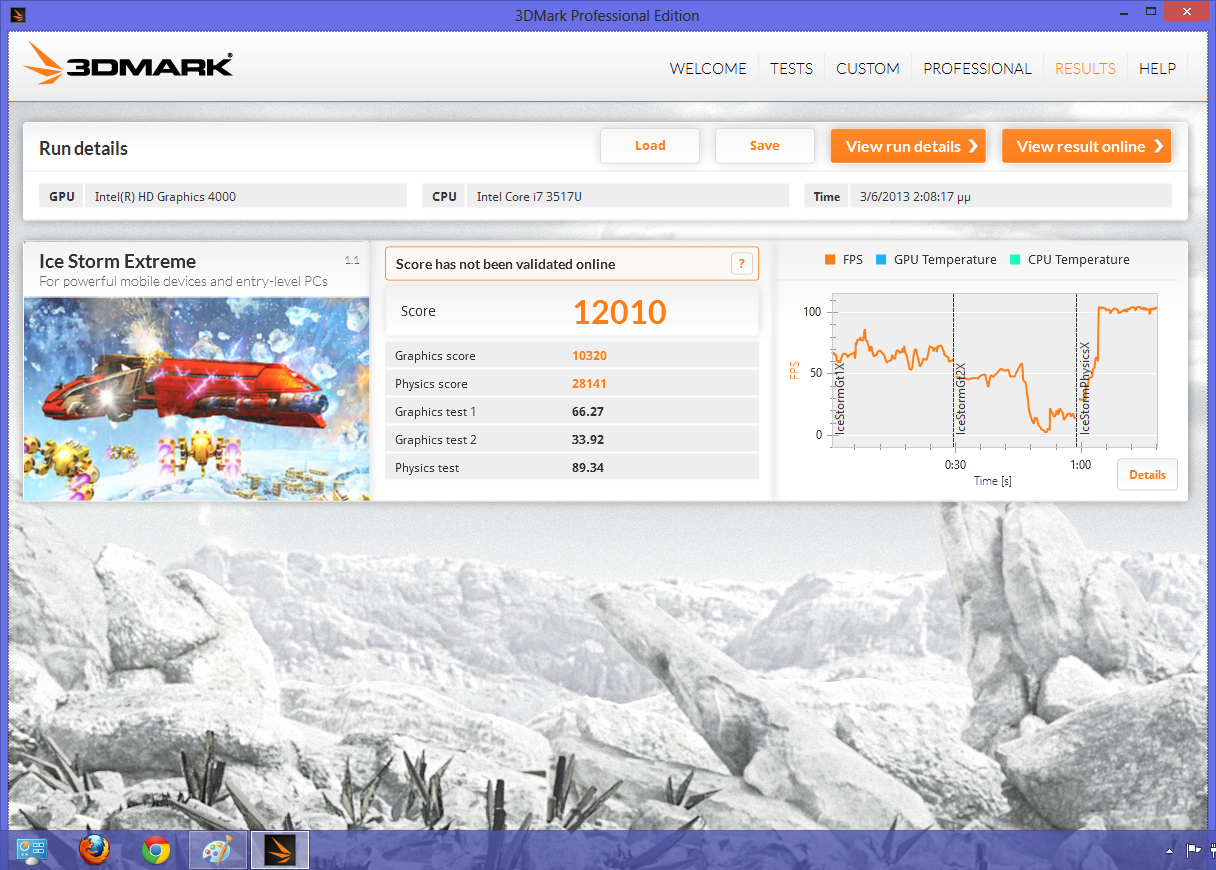
Task: Click the Ice Storm Extreme title
Action: pyautogui.click(x=117, y=262)
